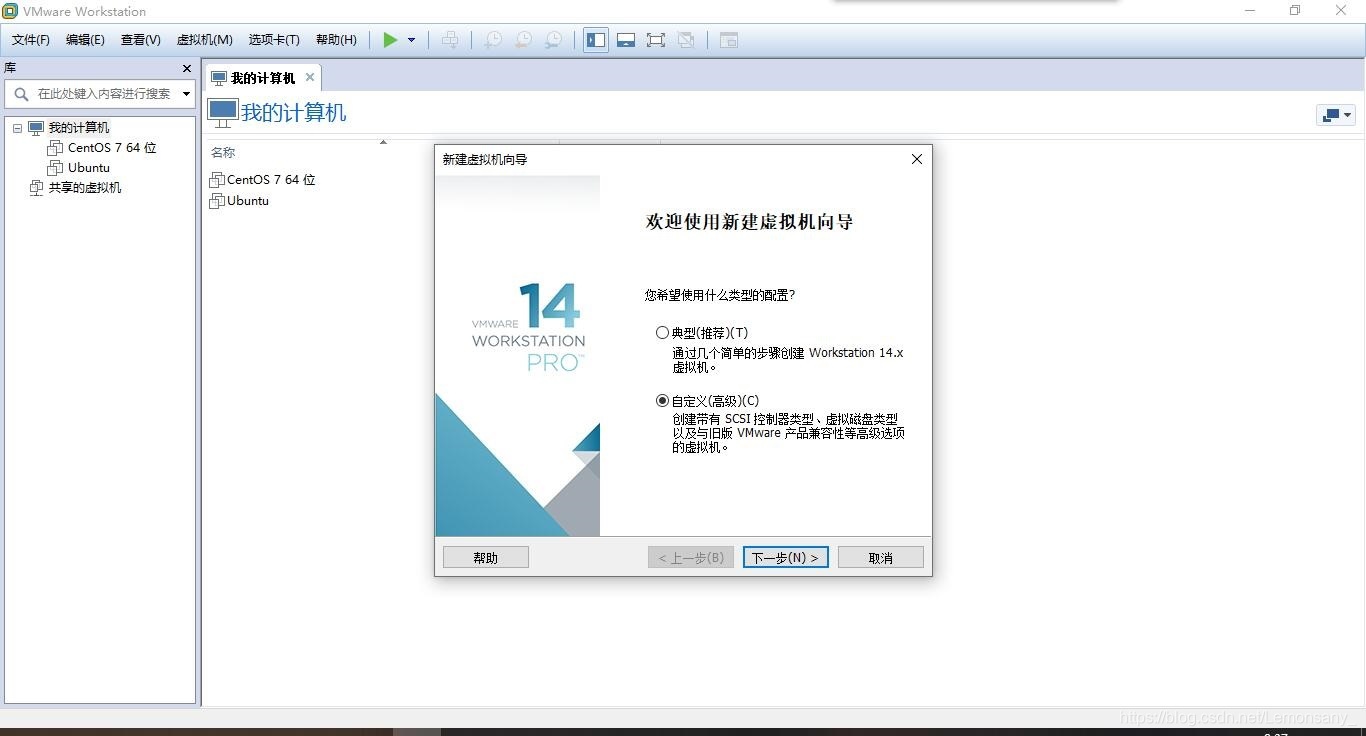Collapse the 我的计算机 tree node

[17, 128]
